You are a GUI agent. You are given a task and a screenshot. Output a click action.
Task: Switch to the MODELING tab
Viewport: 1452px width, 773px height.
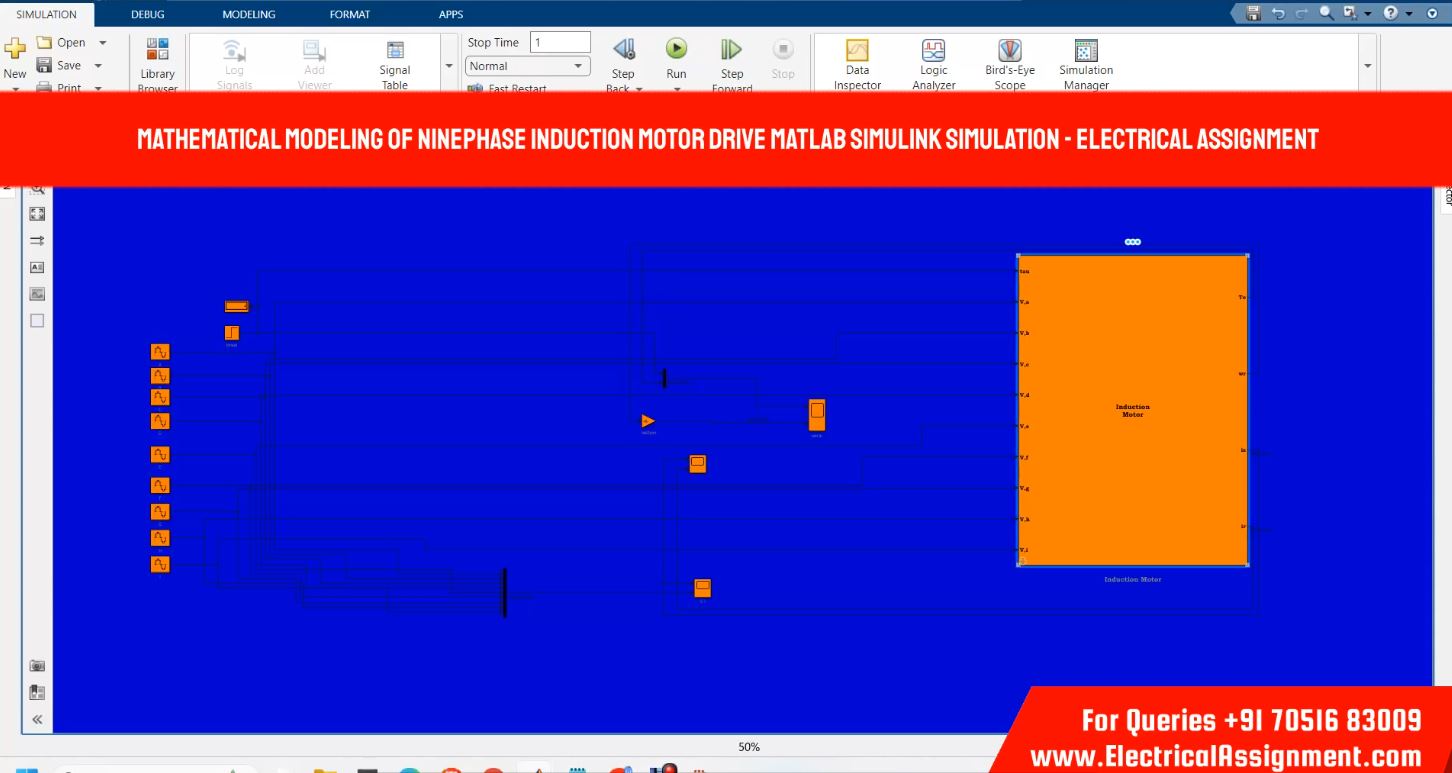point(247,14)
